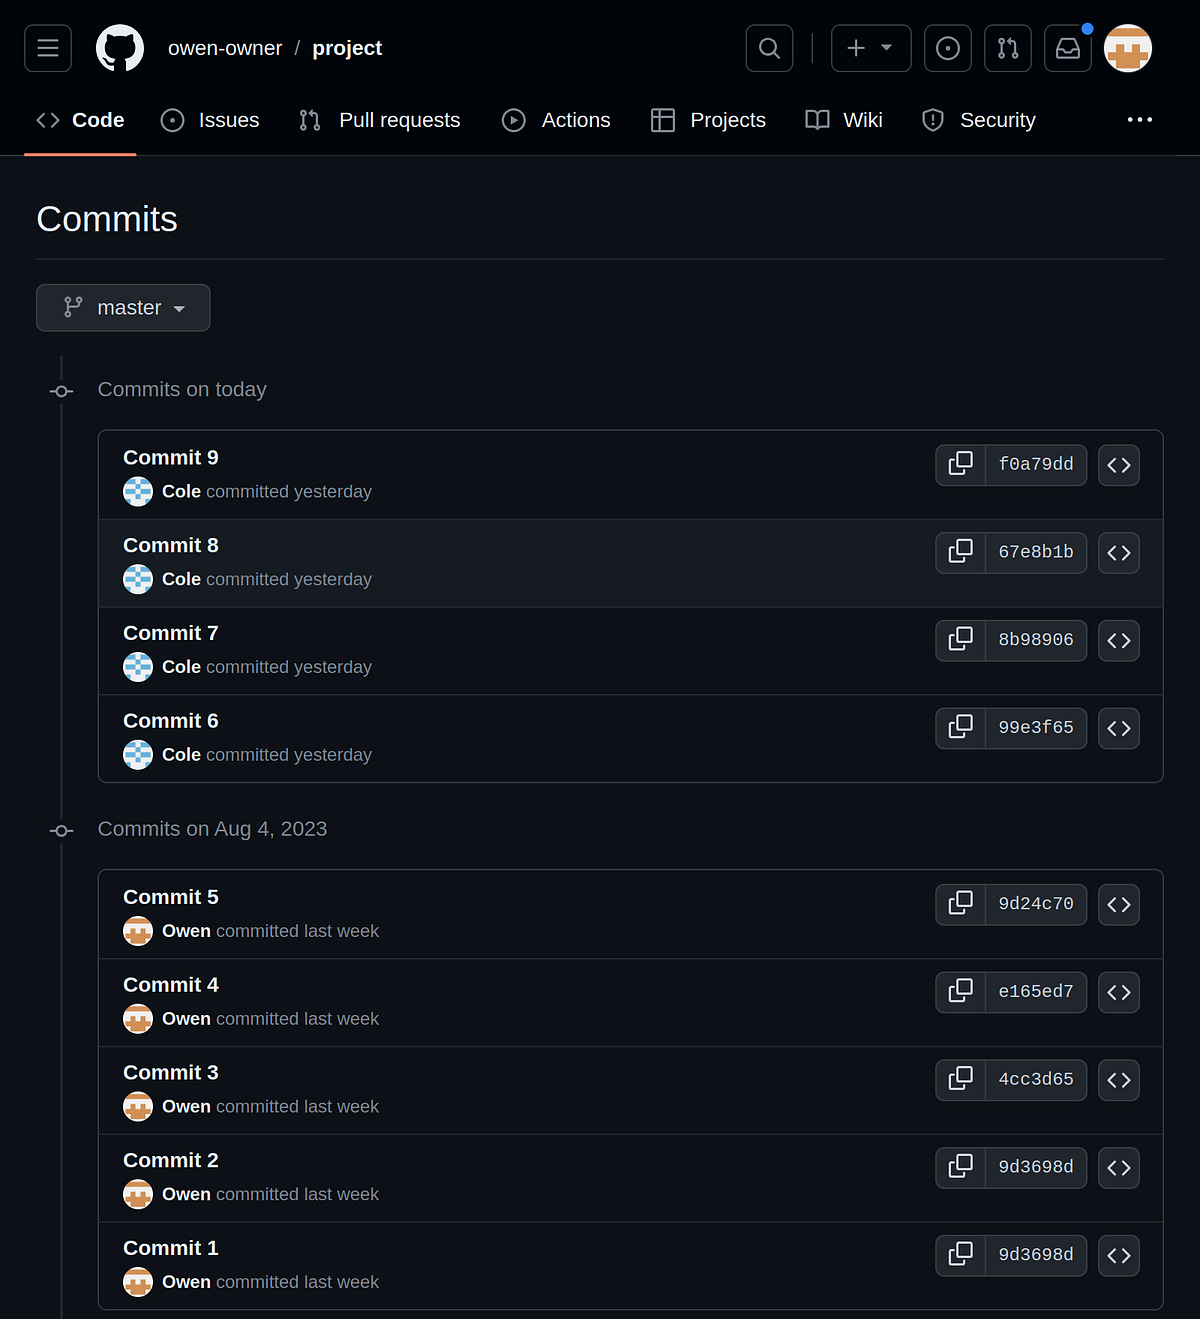1200x1319 pixels.
Task: Open the commit titled Commit 3
Action: (x=170, y=1071)
